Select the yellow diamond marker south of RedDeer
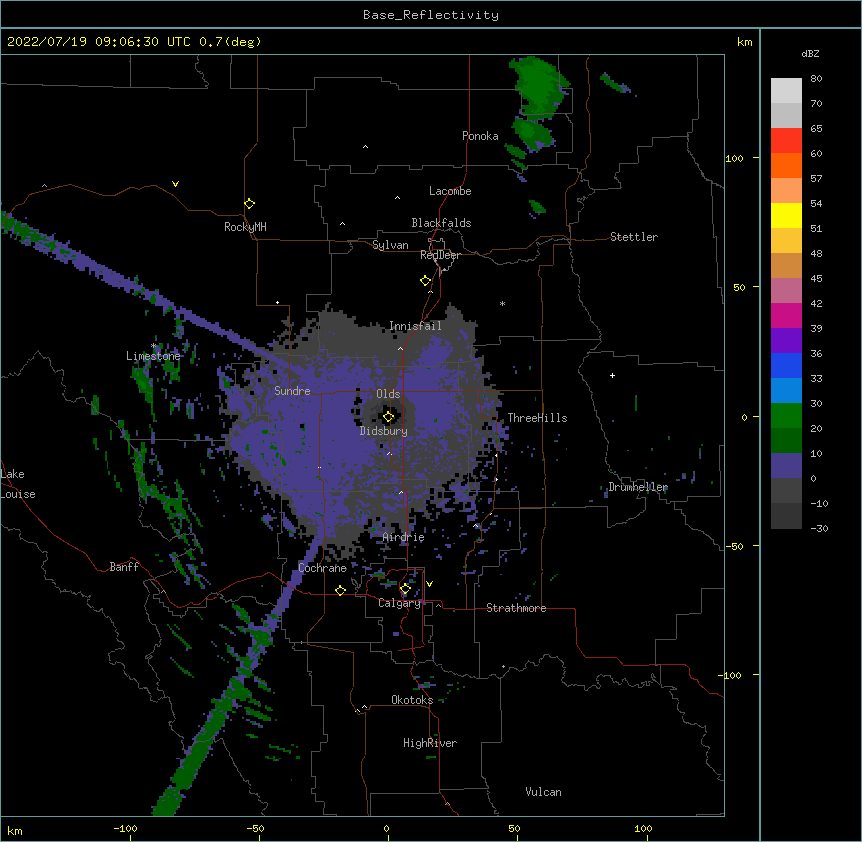 tap(426, 281)
